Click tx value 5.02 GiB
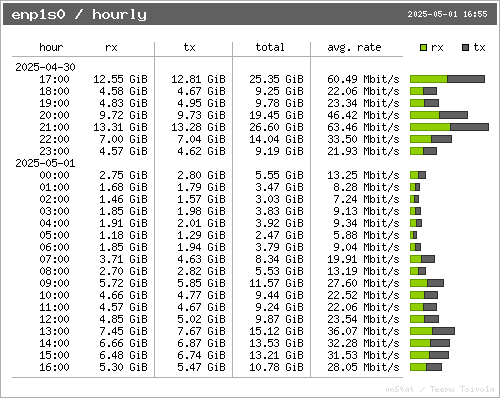500x398 pixels. coord(201,319)
